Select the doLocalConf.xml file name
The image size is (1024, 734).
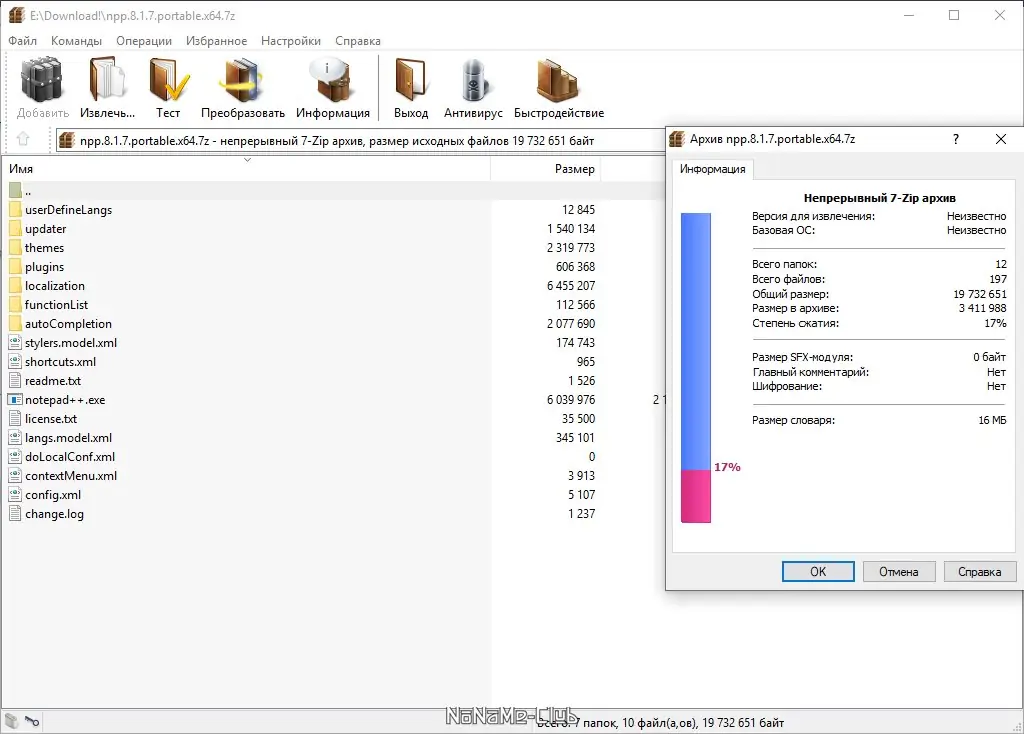click(x=70, y=456)
